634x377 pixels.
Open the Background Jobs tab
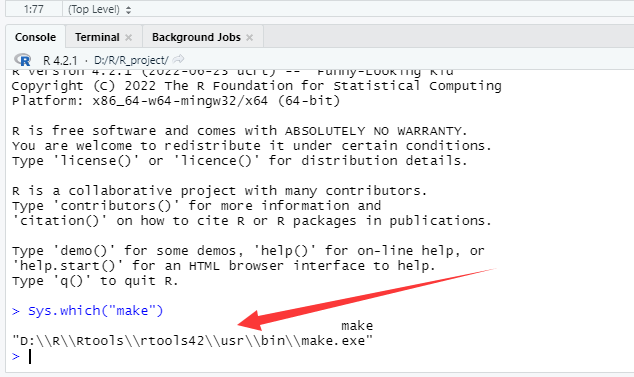pyautogui.click(x=196, y=37)
